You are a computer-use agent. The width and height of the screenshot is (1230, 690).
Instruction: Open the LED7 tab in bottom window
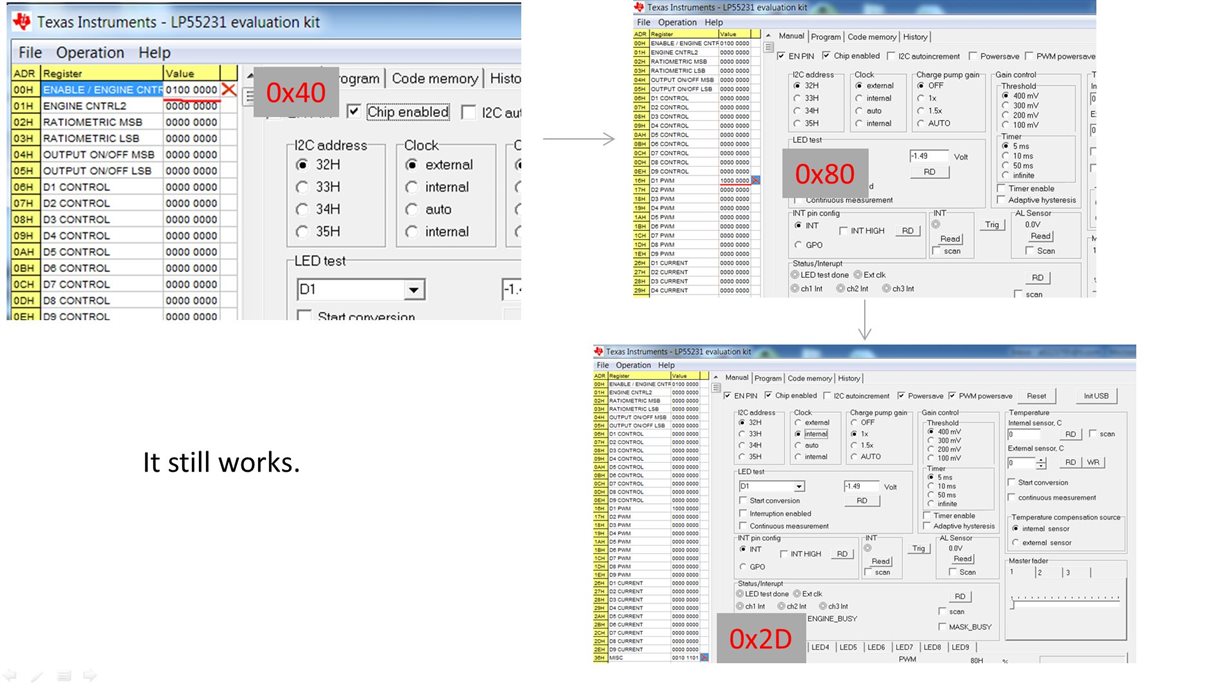coord(904,647)
